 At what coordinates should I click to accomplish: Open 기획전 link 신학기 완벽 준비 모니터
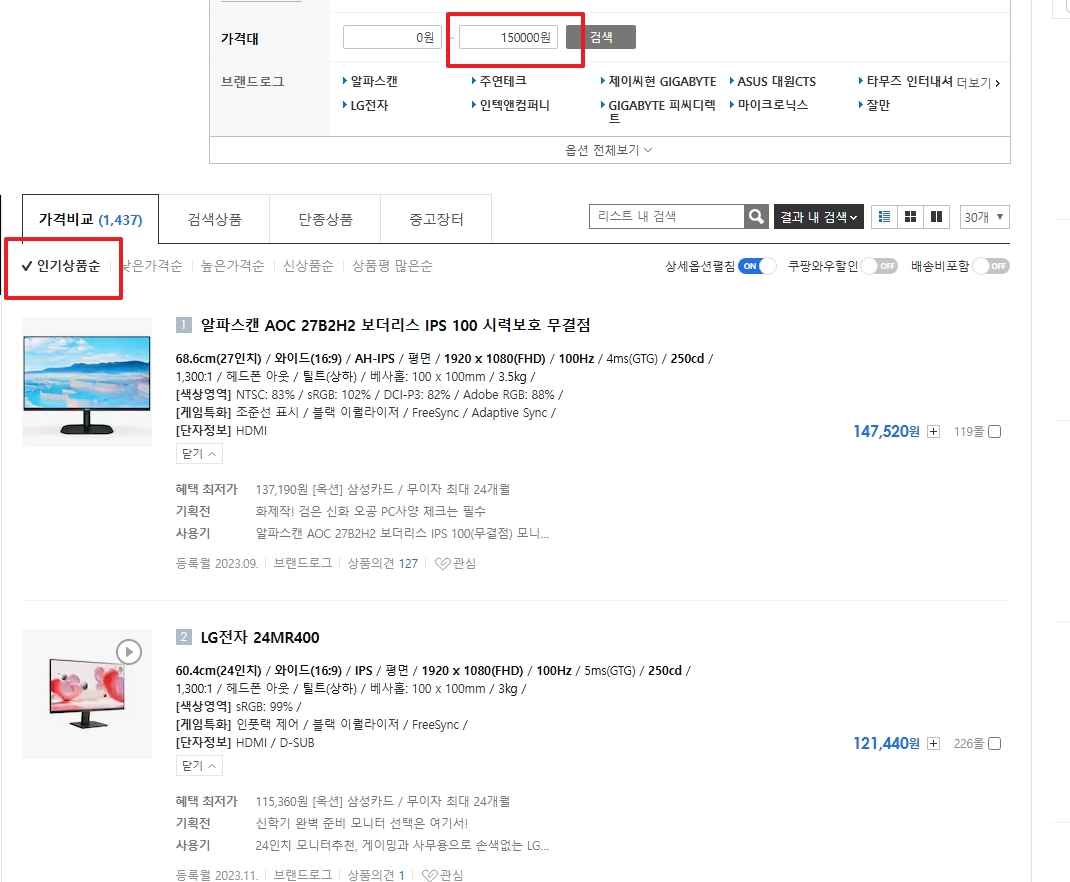pyautogui.click(x=362, y=823)
